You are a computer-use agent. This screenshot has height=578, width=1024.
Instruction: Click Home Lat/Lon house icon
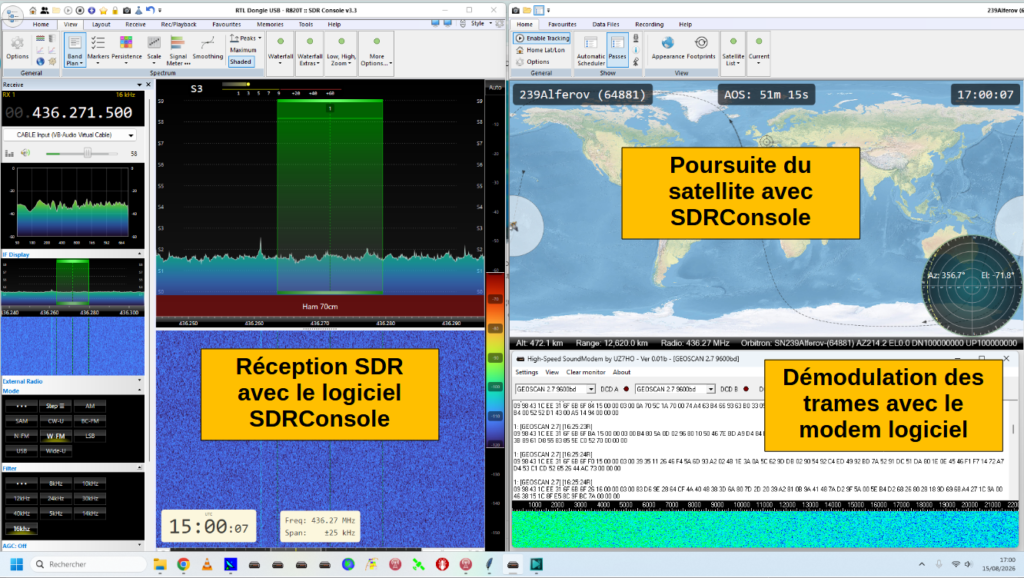520,50
